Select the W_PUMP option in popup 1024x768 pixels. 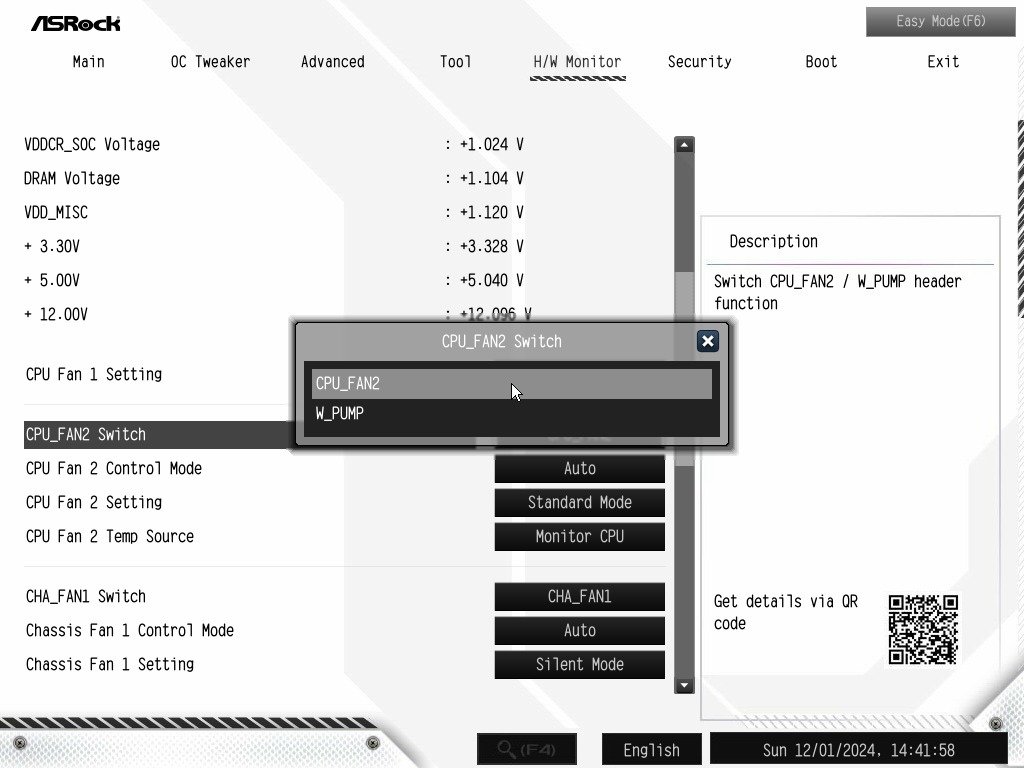[511, 413]
